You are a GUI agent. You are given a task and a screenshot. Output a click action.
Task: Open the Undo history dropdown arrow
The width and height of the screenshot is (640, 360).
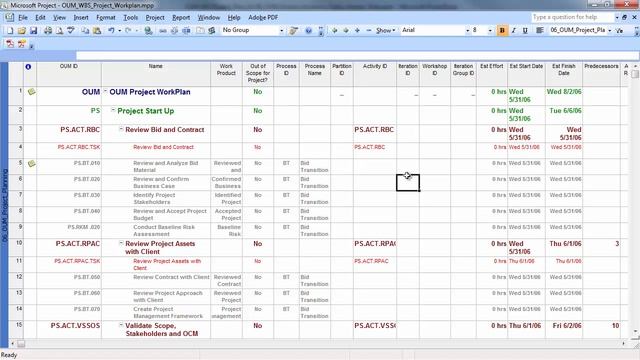pyautogui.click(x=119, y=31)
